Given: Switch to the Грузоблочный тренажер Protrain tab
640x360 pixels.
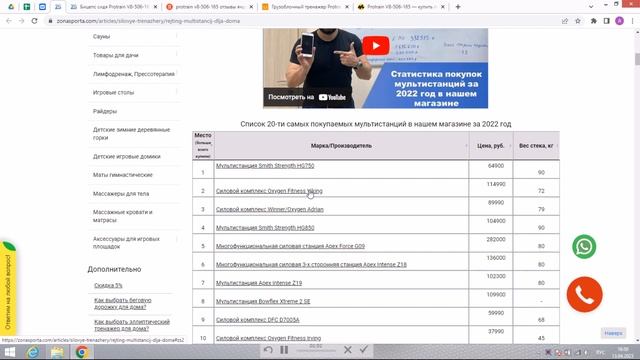Looking at the screenshot, I should [x=304, y=7].
